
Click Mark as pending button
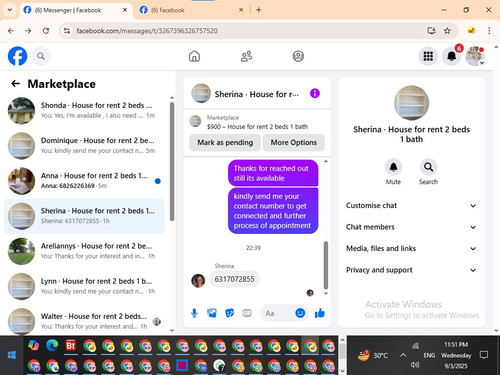pyautogui.click(x=225, y=142)
